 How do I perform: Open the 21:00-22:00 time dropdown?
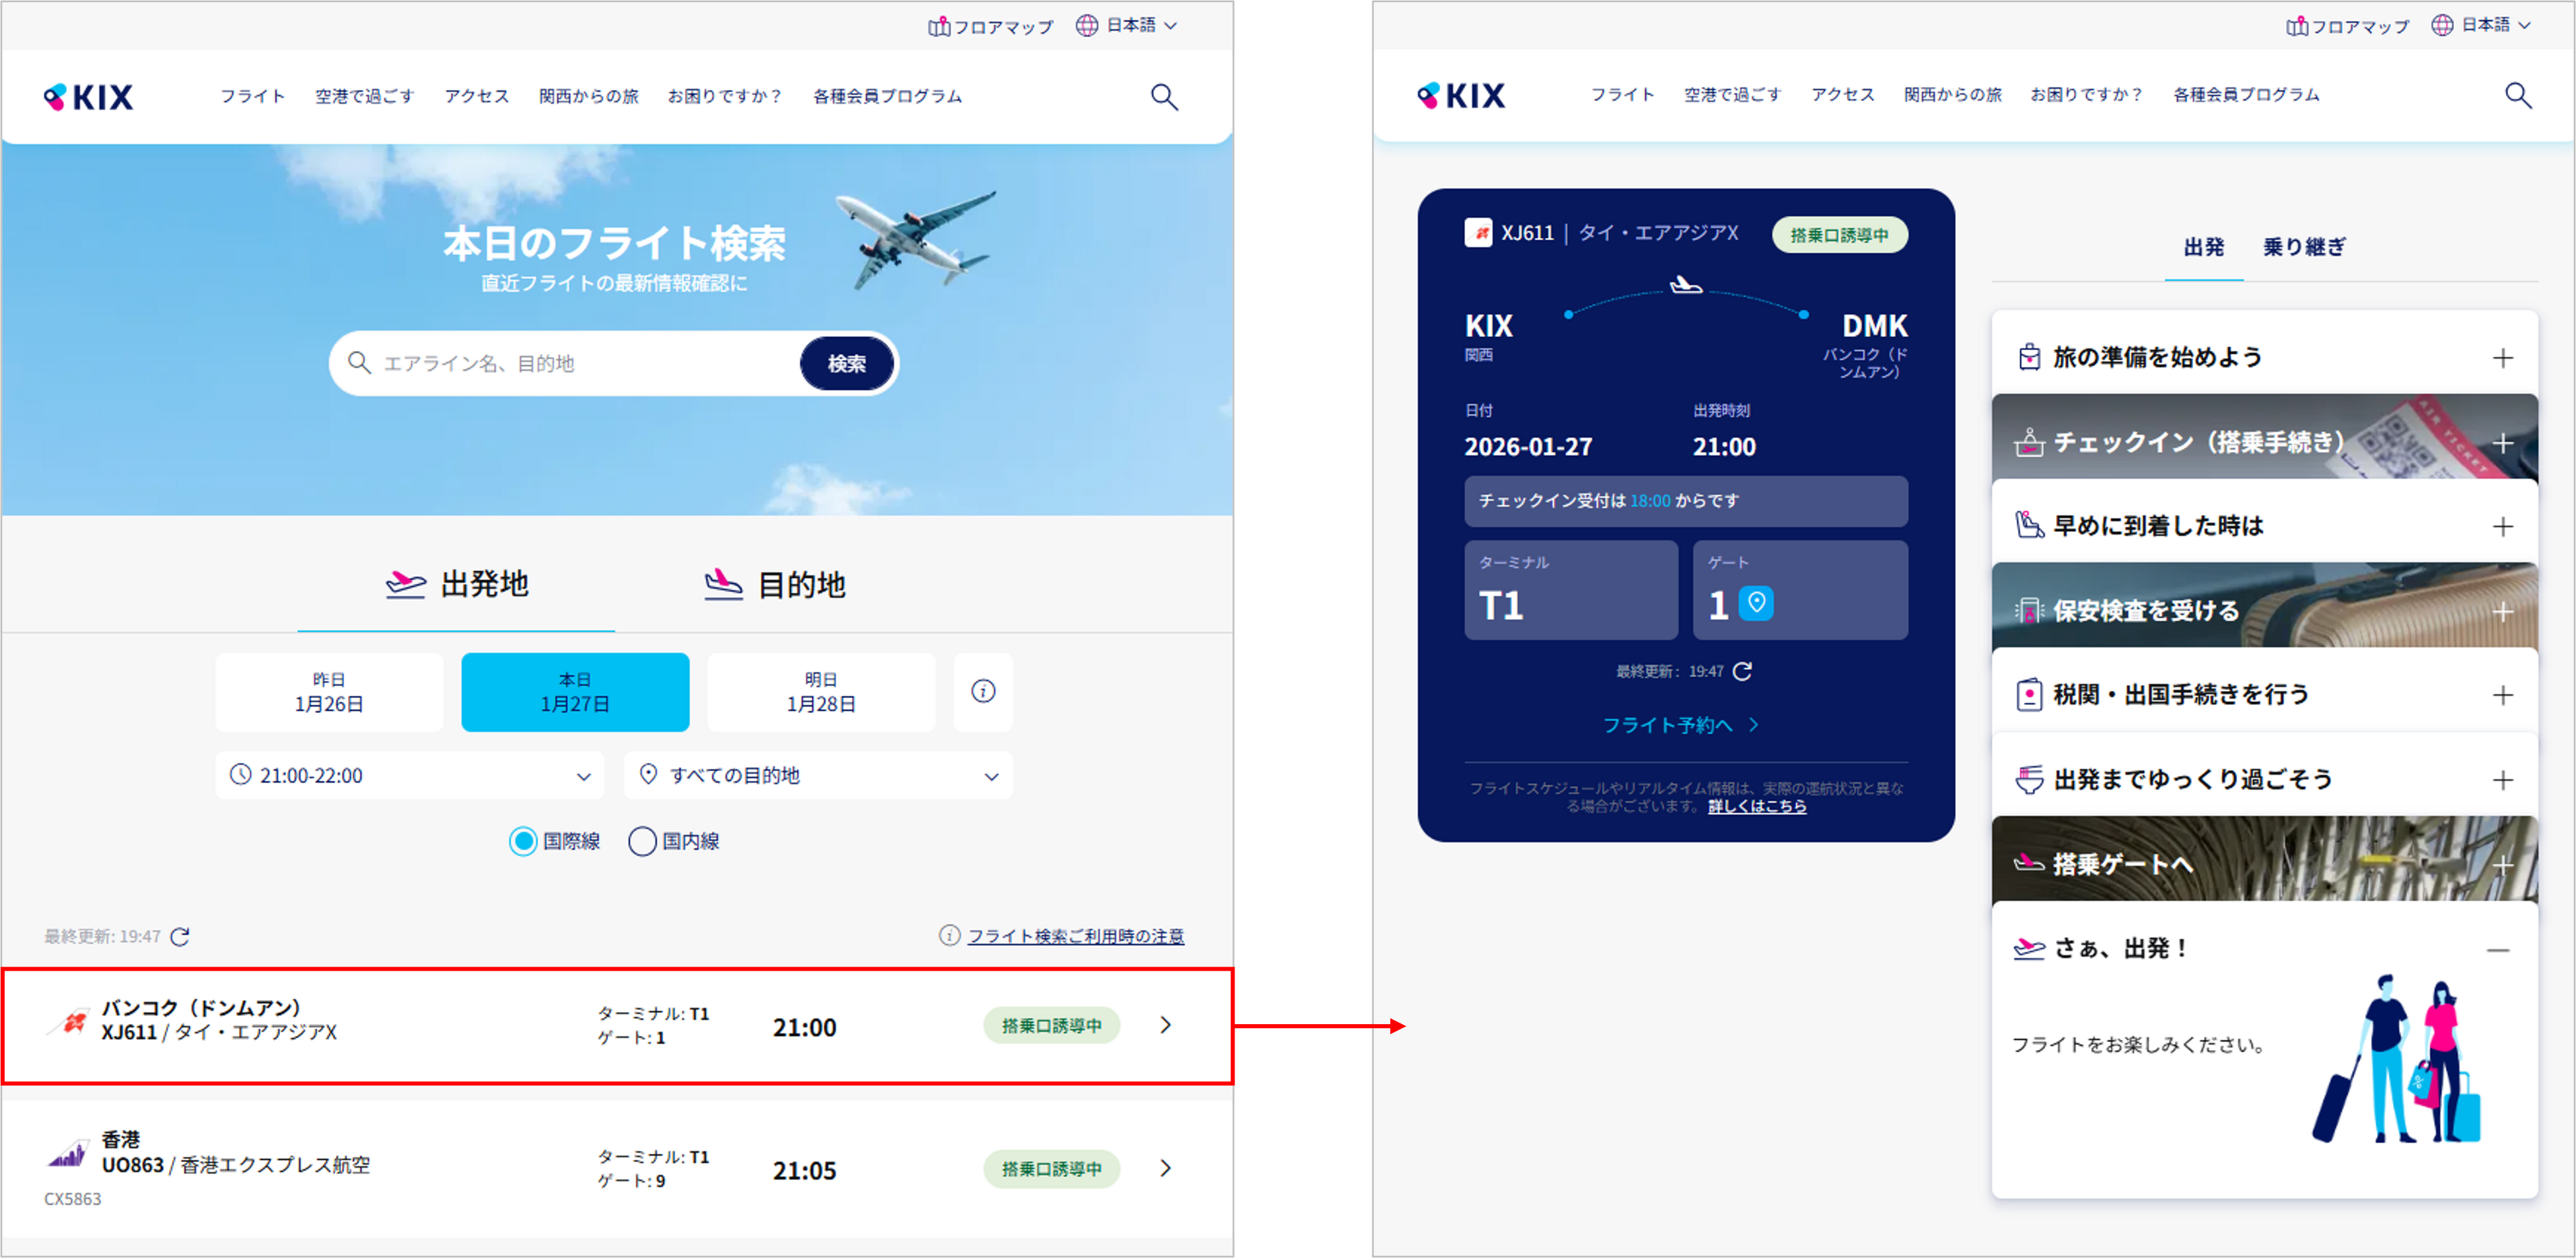410,775
